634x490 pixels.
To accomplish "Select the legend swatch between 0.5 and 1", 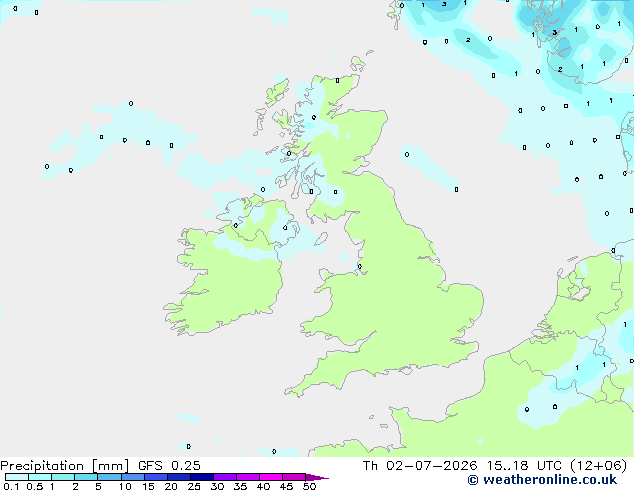I will click(40, 477).
